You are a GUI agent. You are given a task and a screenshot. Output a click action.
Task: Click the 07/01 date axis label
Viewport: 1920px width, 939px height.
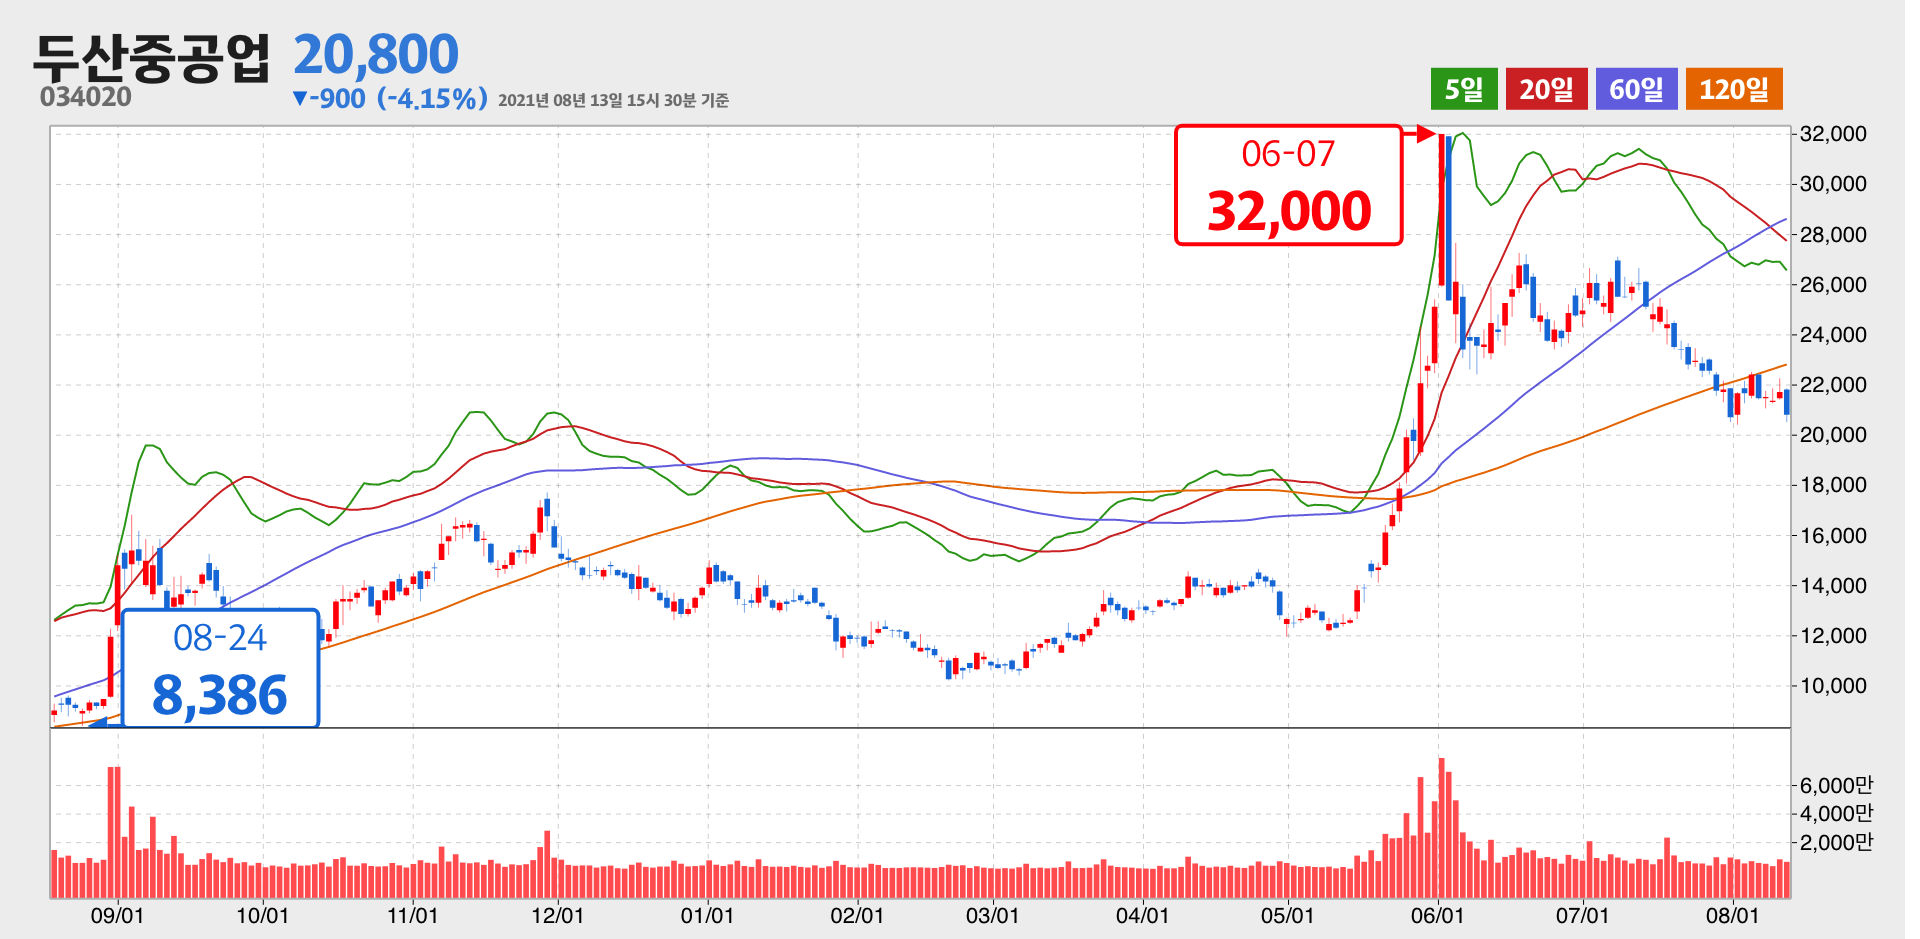(1582, 915)
